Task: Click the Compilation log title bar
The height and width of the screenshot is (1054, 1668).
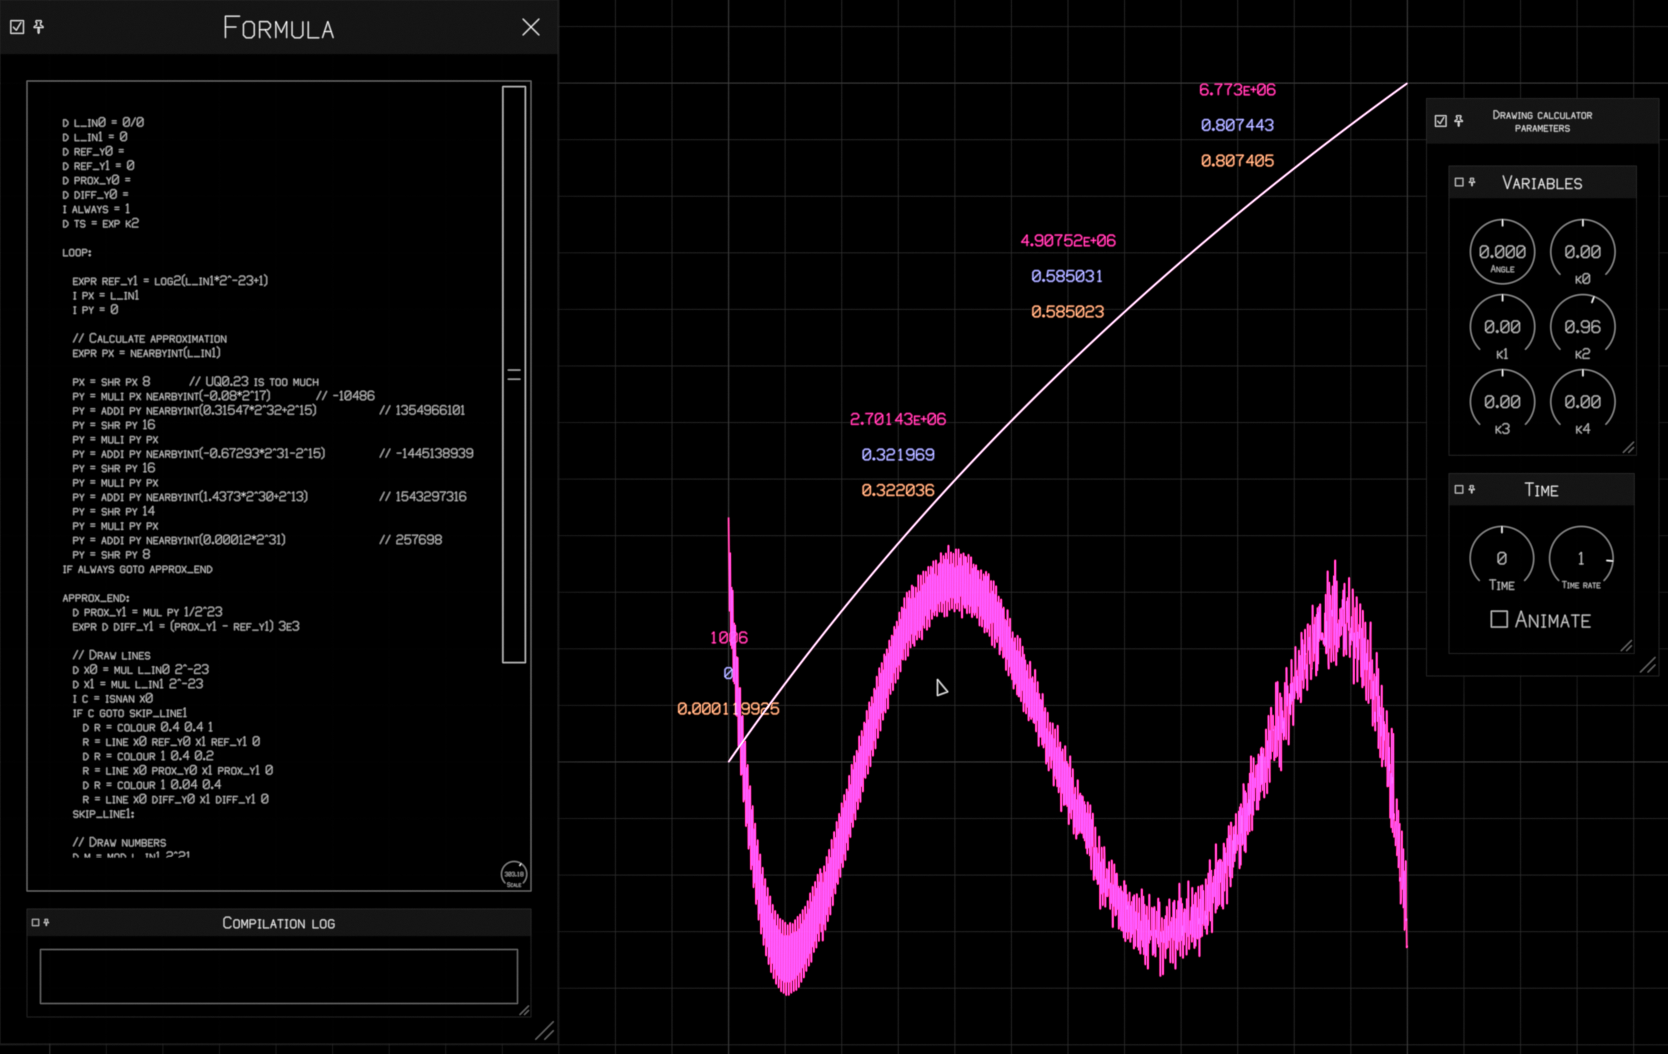Action: tap(279, 923)
